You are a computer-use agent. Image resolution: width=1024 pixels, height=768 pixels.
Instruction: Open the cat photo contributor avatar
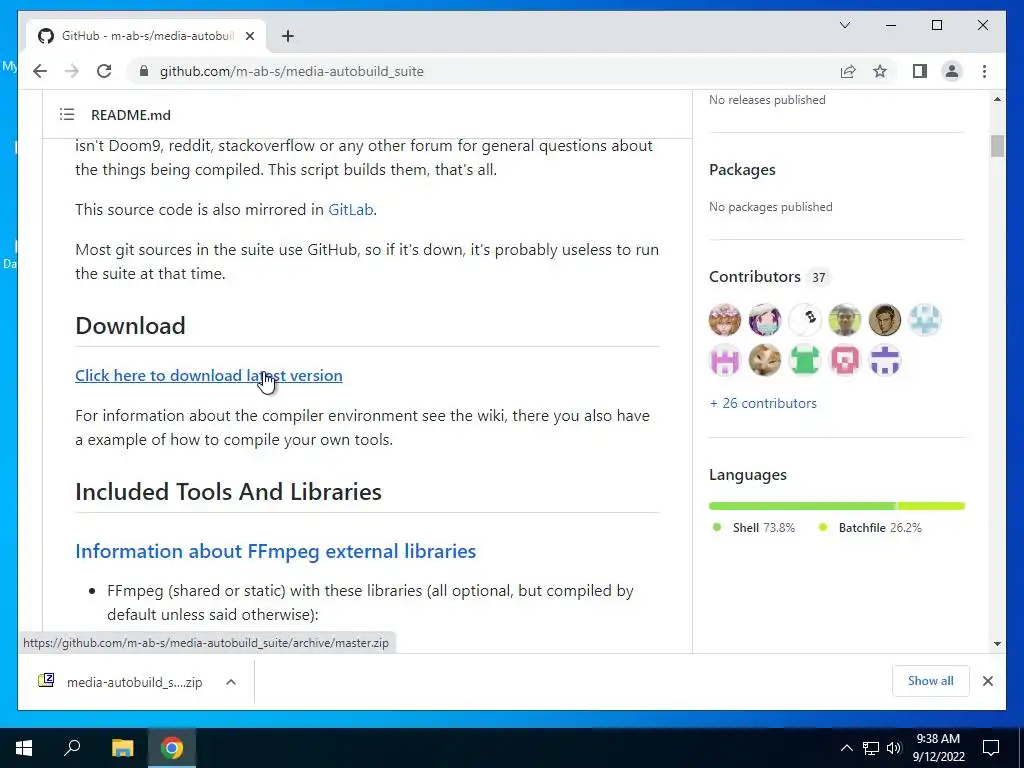coord(765,360)
